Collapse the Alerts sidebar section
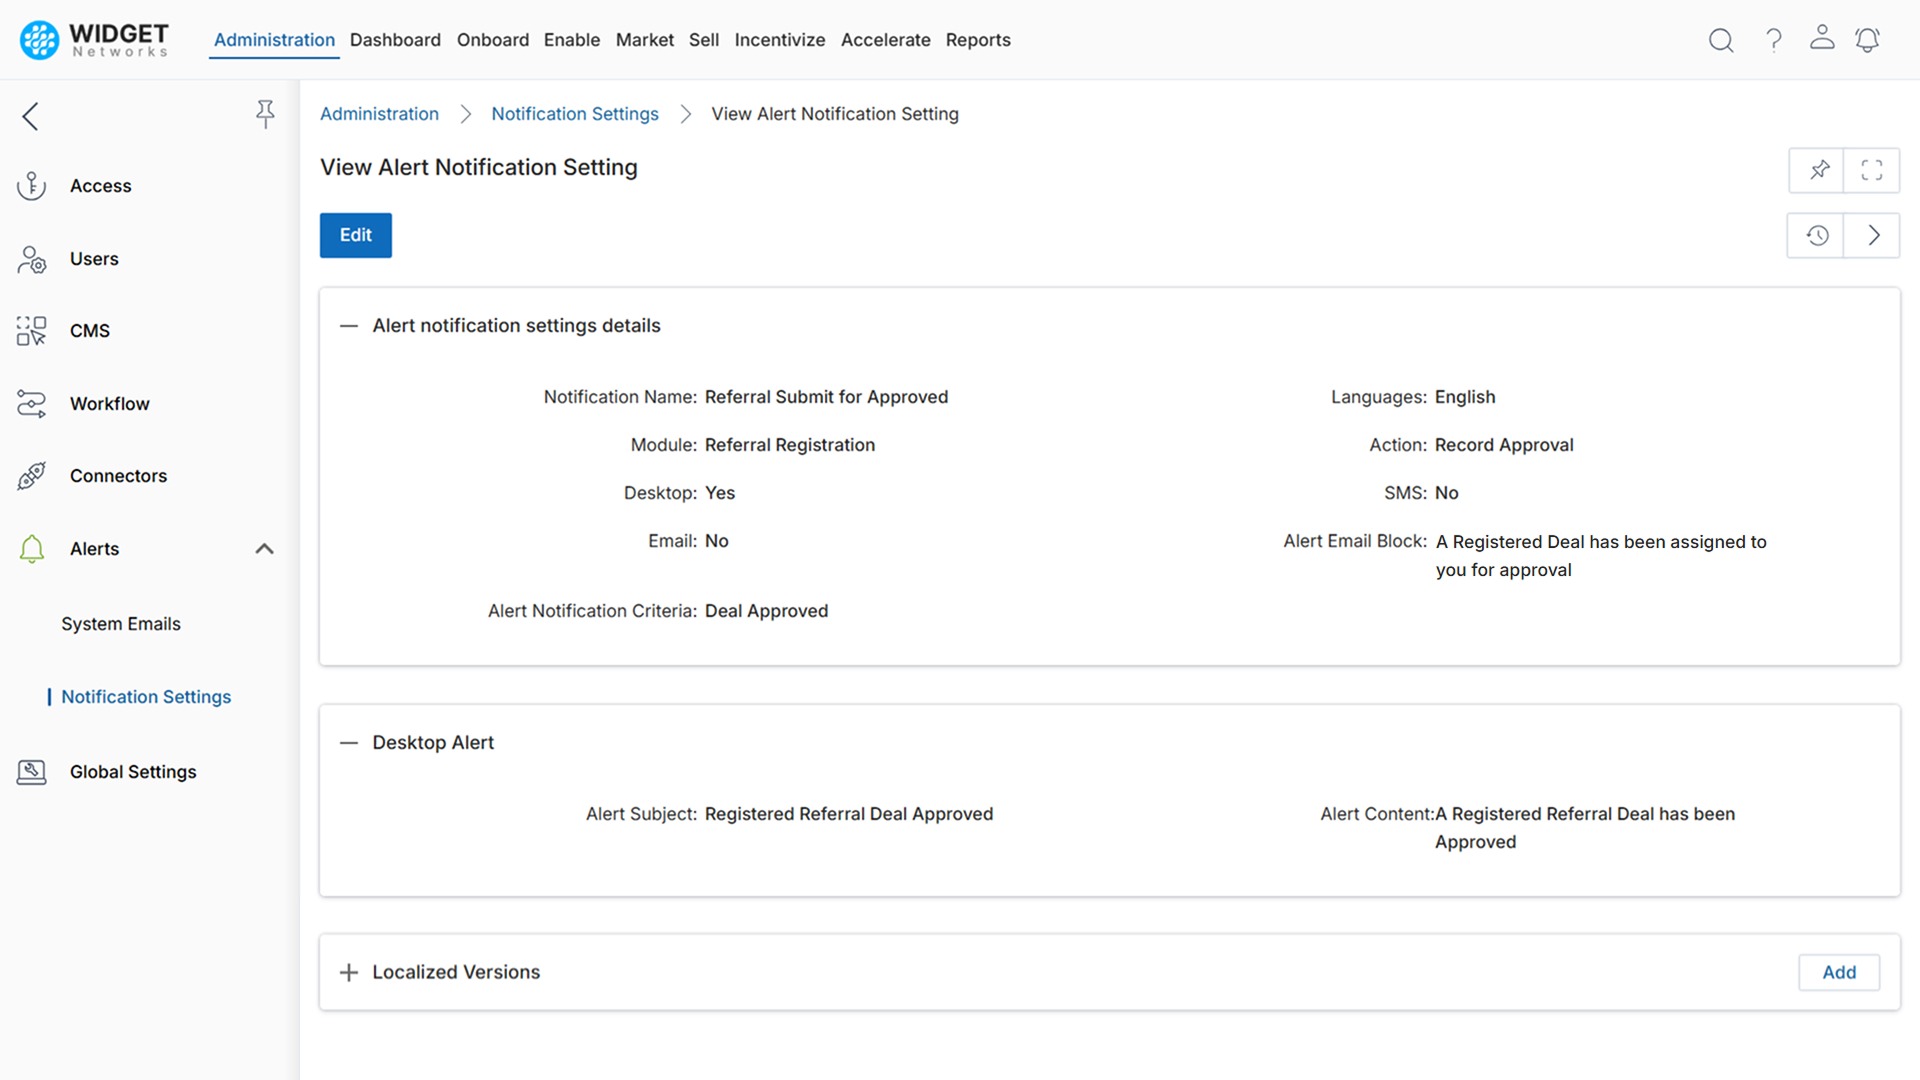Image resolution: width=1920 pixels, height=1080 pixels. tap(264, 548)
